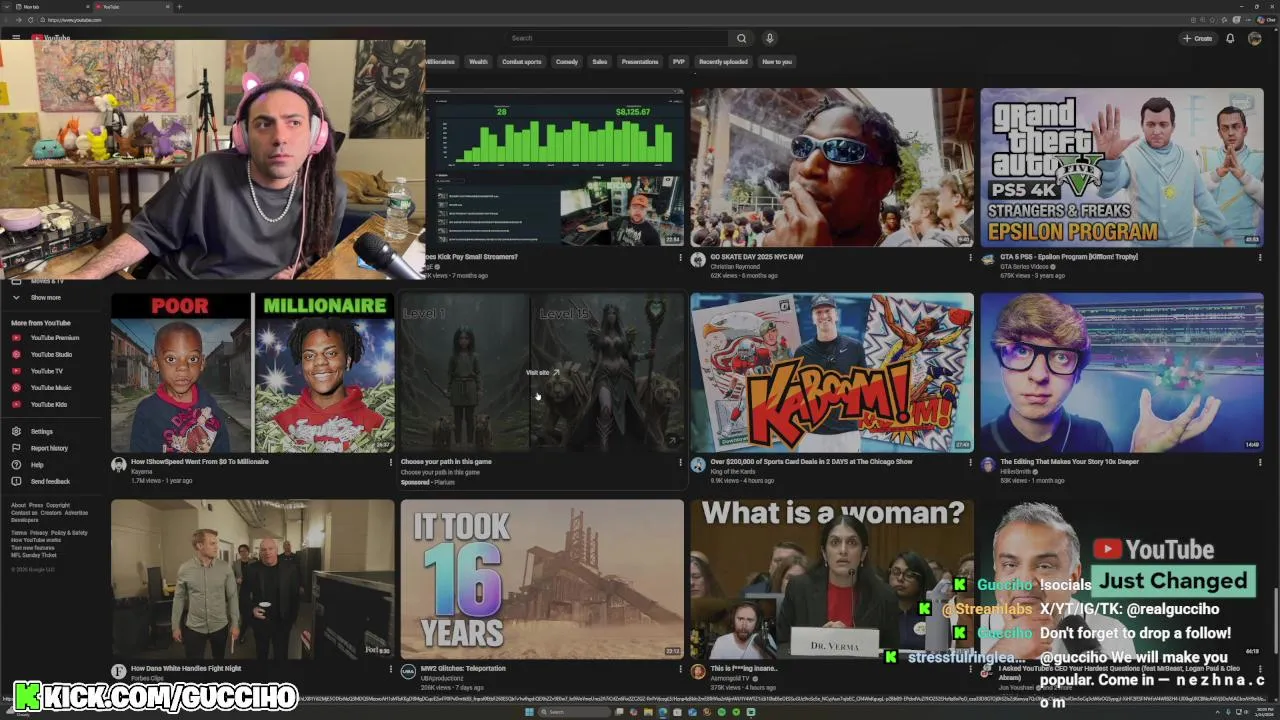Select the New to you chip
This screenshot has height=720, width=1280.
(x=777, y=62)
